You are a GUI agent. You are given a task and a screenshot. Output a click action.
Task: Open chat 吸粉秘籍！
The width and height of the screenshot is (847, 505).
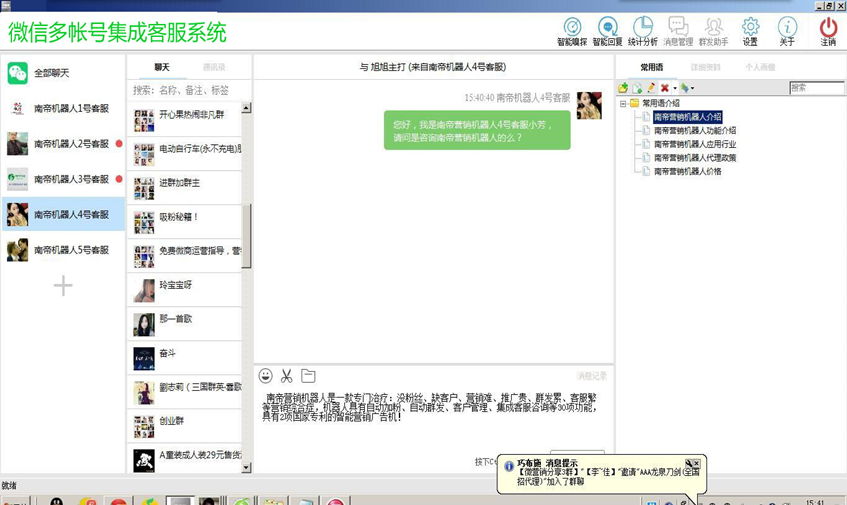coord(184,221)
